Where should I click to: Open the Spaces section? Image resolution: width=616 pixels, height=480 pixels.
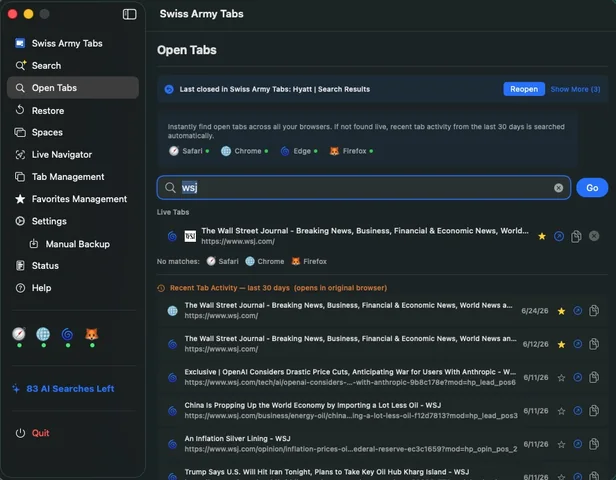[38, 132]
